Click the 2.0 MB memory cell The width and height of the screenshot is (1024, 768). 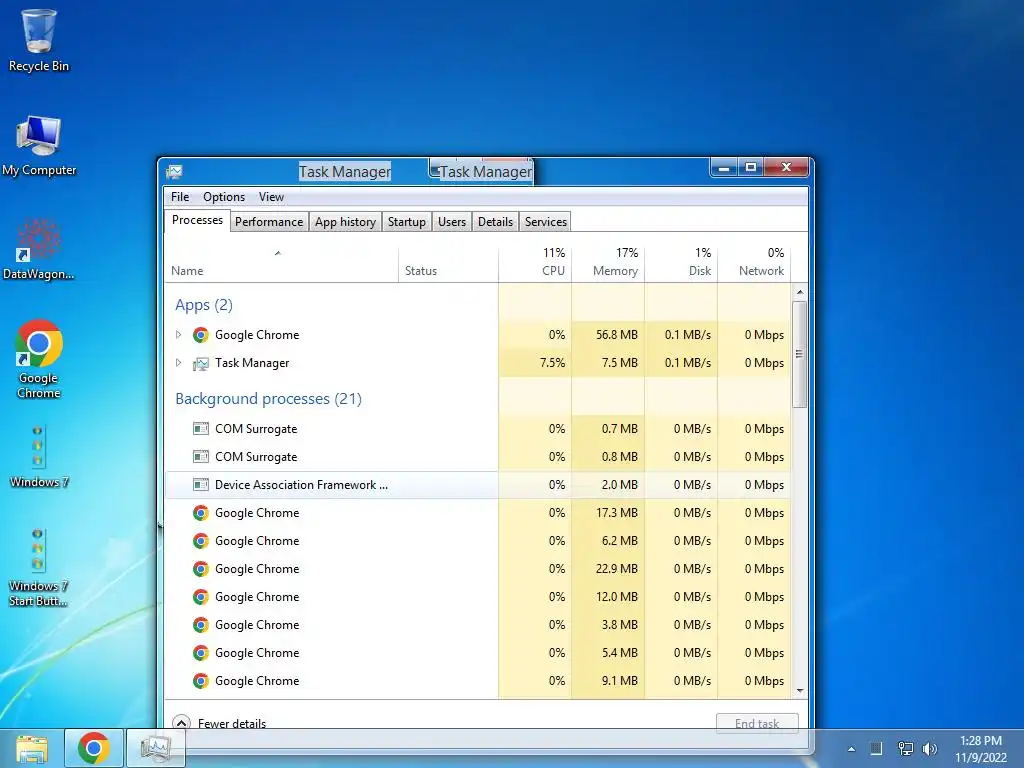coord(608,485)
